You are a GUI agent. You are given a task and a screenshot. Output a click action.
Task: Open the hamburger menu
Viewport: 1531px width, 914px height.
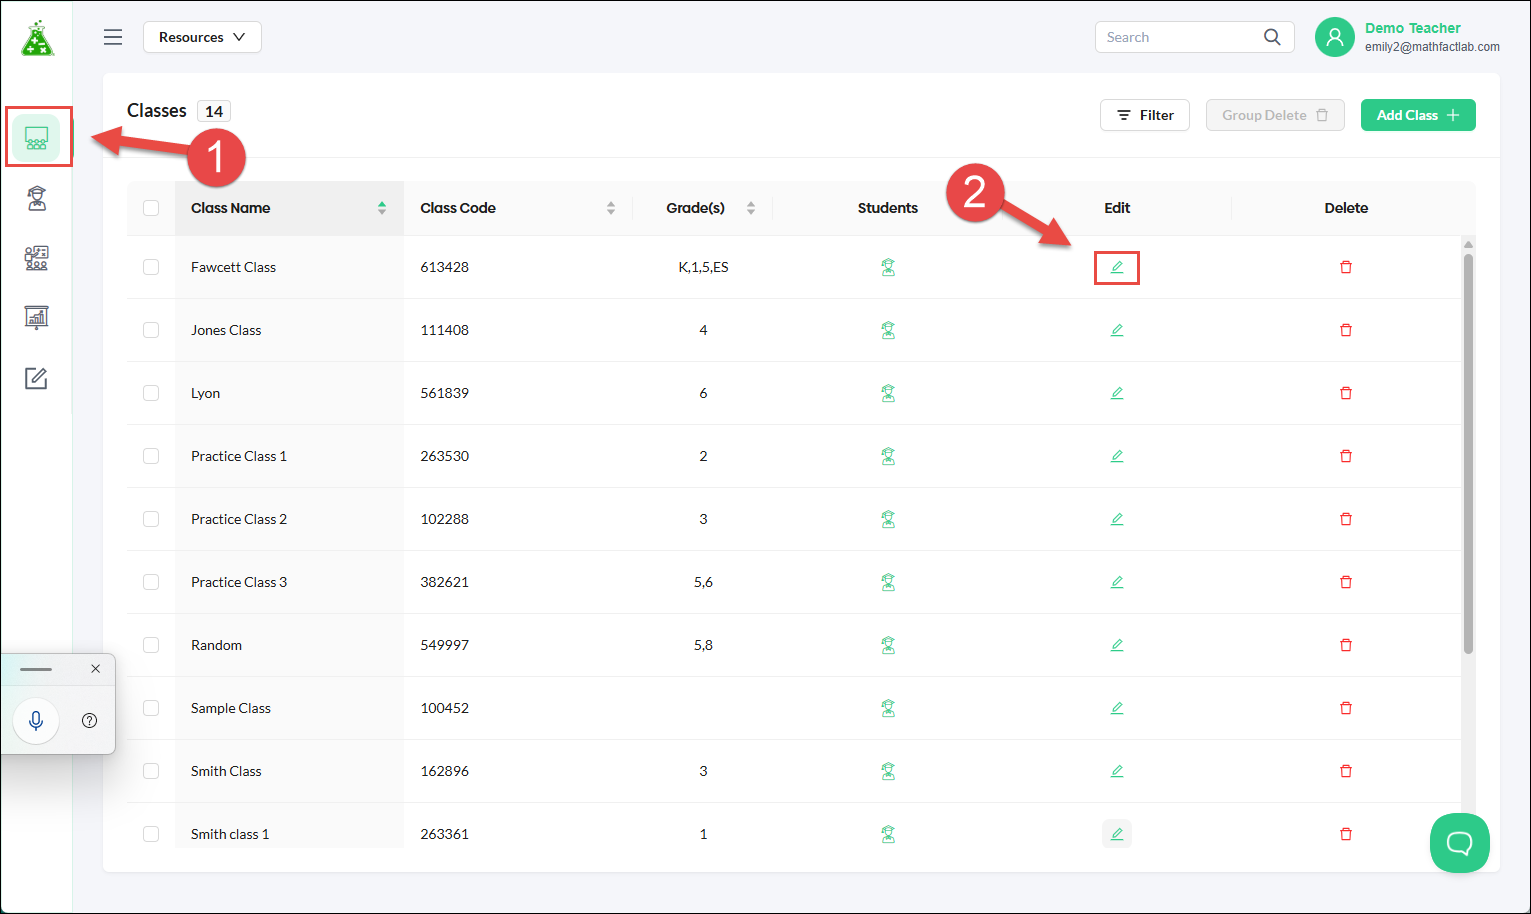coord(113,37)
